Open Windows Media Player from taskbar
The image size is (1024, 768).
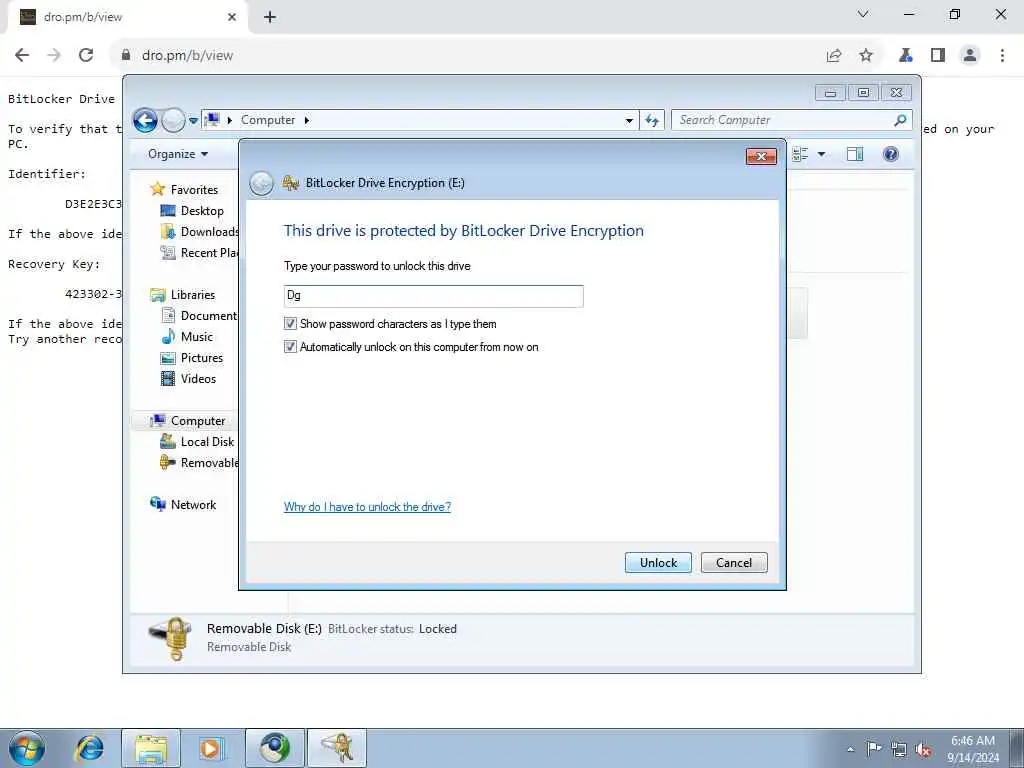tap(212, 748)
